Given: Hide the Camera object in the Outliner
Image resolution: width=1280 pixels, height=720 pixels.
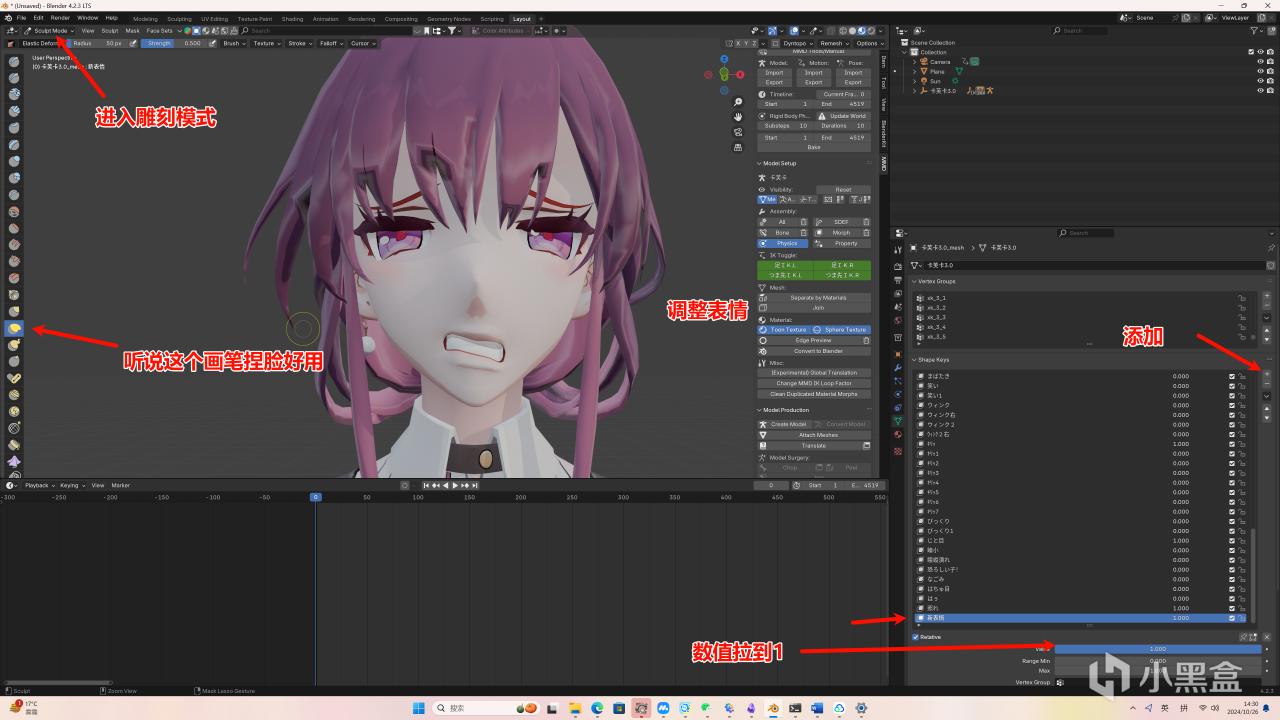Looking at the screenshot, I should tap(1260, 62).
